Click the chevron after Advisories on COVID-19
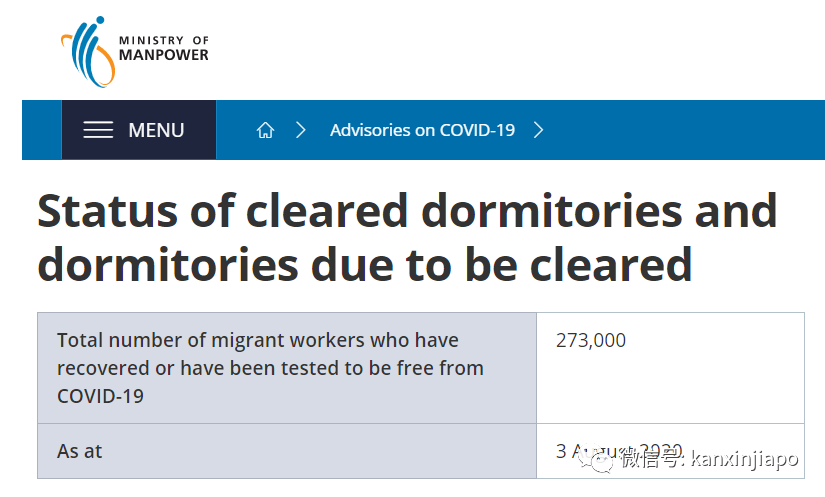This screenshot has height=497, width=825. pos(539,130)
